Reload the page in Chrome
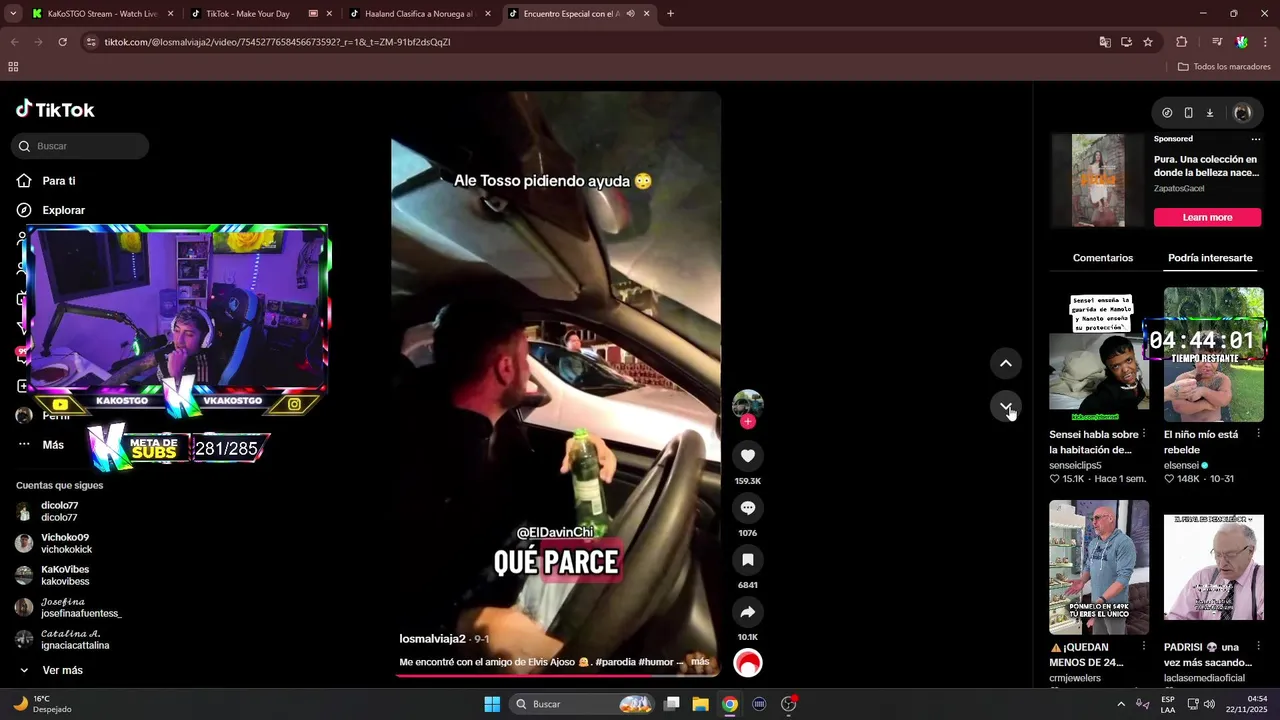 tap(62, 42)
